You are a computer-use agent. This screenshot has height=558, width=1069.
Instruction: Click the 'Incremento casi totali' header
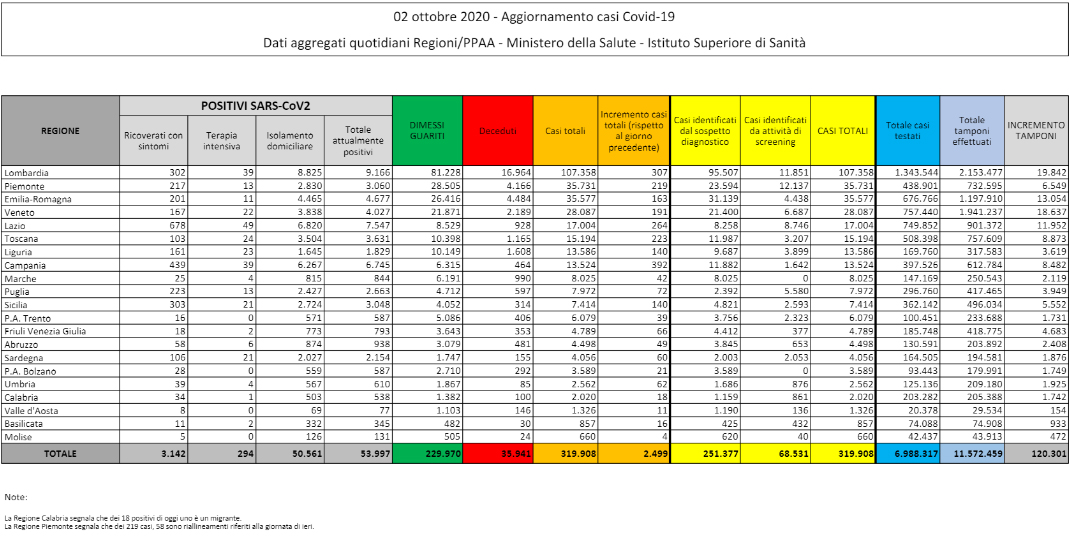click(x=633, y=130)
